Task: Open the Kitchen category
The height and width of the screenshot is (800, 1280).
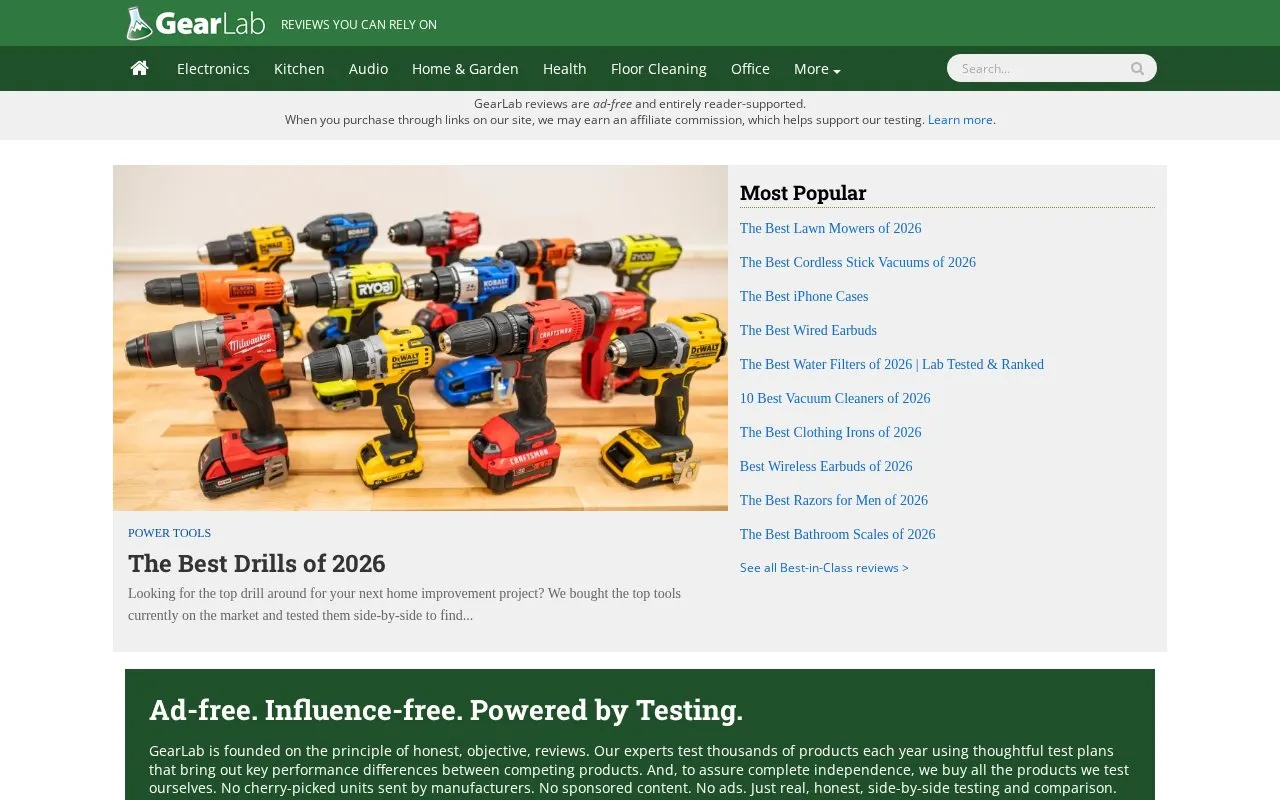Action: tap(299, 69)
